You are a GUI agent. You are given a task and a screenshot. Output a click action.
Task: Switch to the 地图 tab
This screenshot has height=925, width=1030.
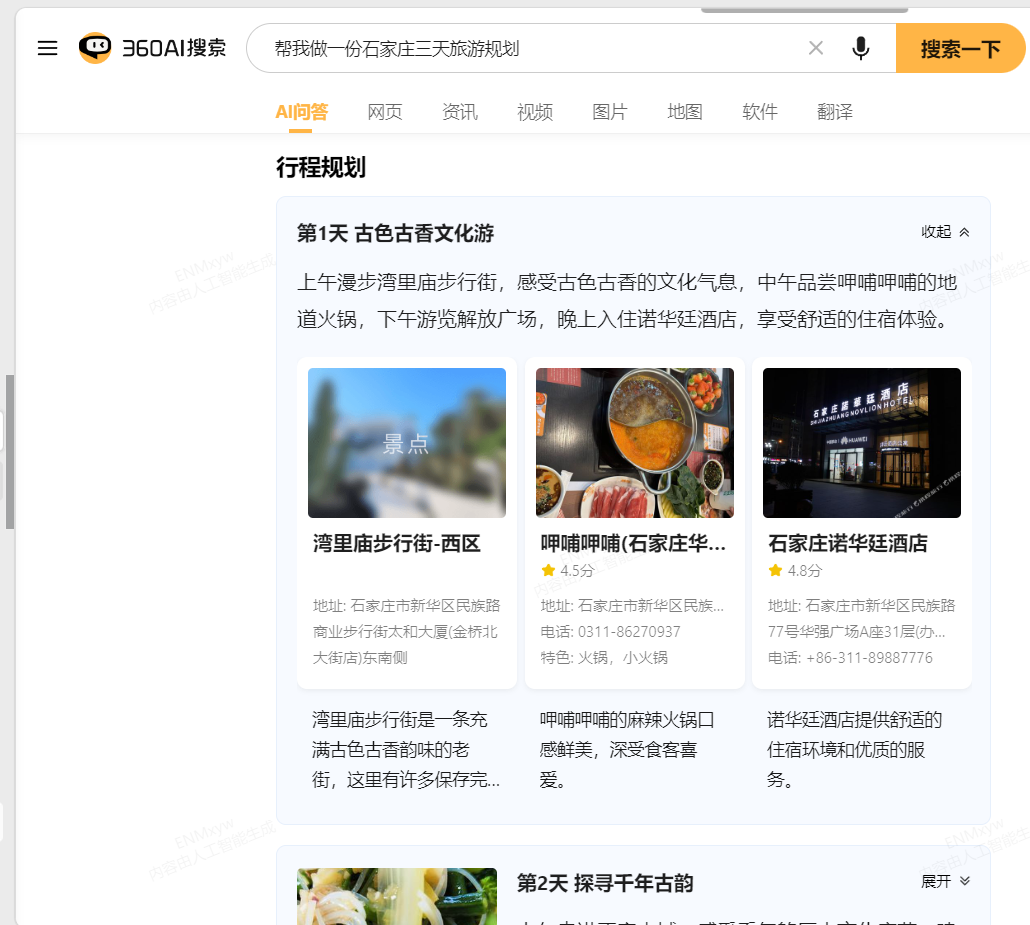click(x=684, y=112)
